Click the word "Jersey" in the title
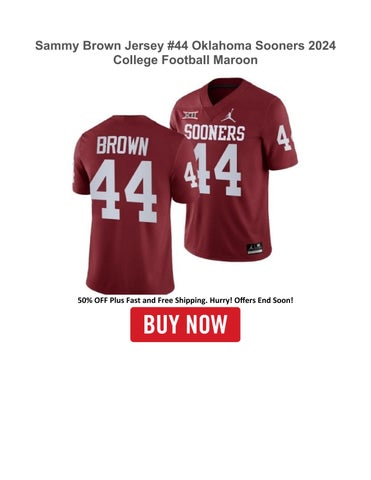371x480 pixels. pos(144,46)
